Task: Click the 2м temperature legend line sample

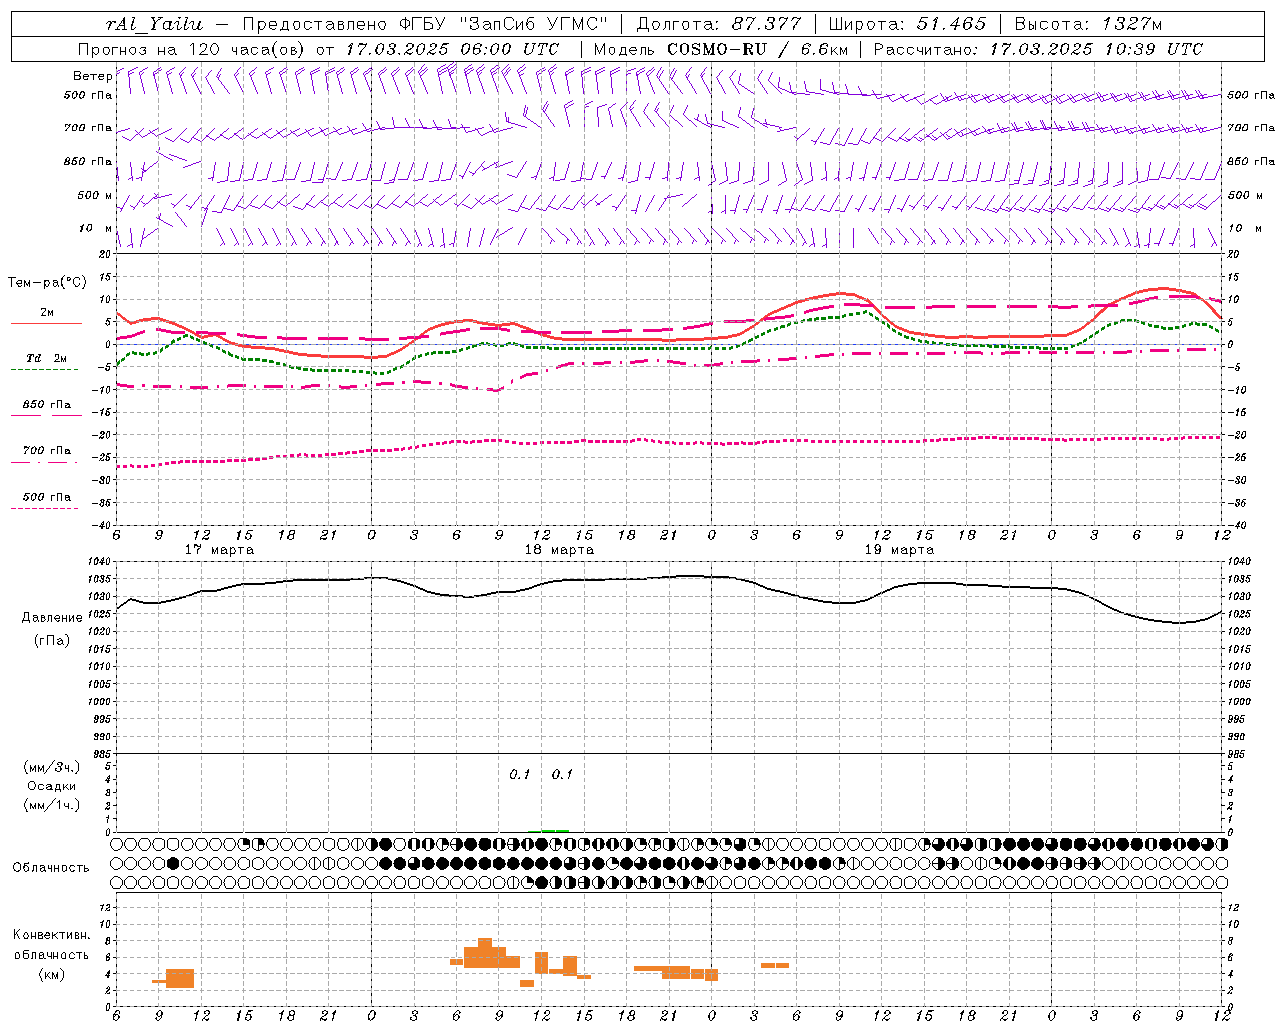Action: click(x=46, y=323)
